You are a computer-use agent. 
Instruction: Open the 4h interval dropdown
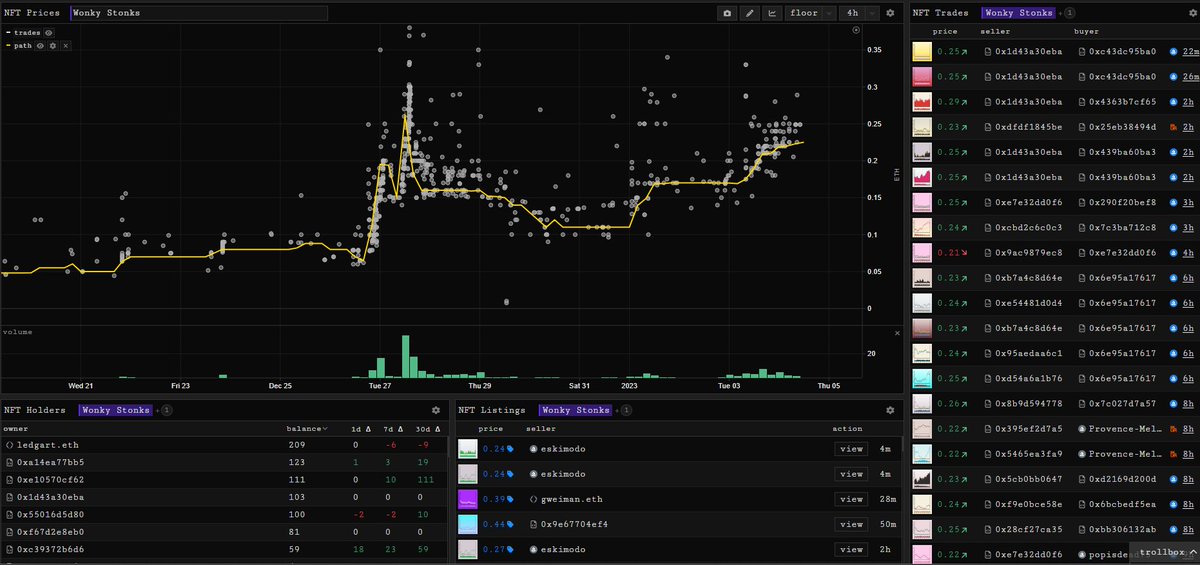tap(860, 13)
